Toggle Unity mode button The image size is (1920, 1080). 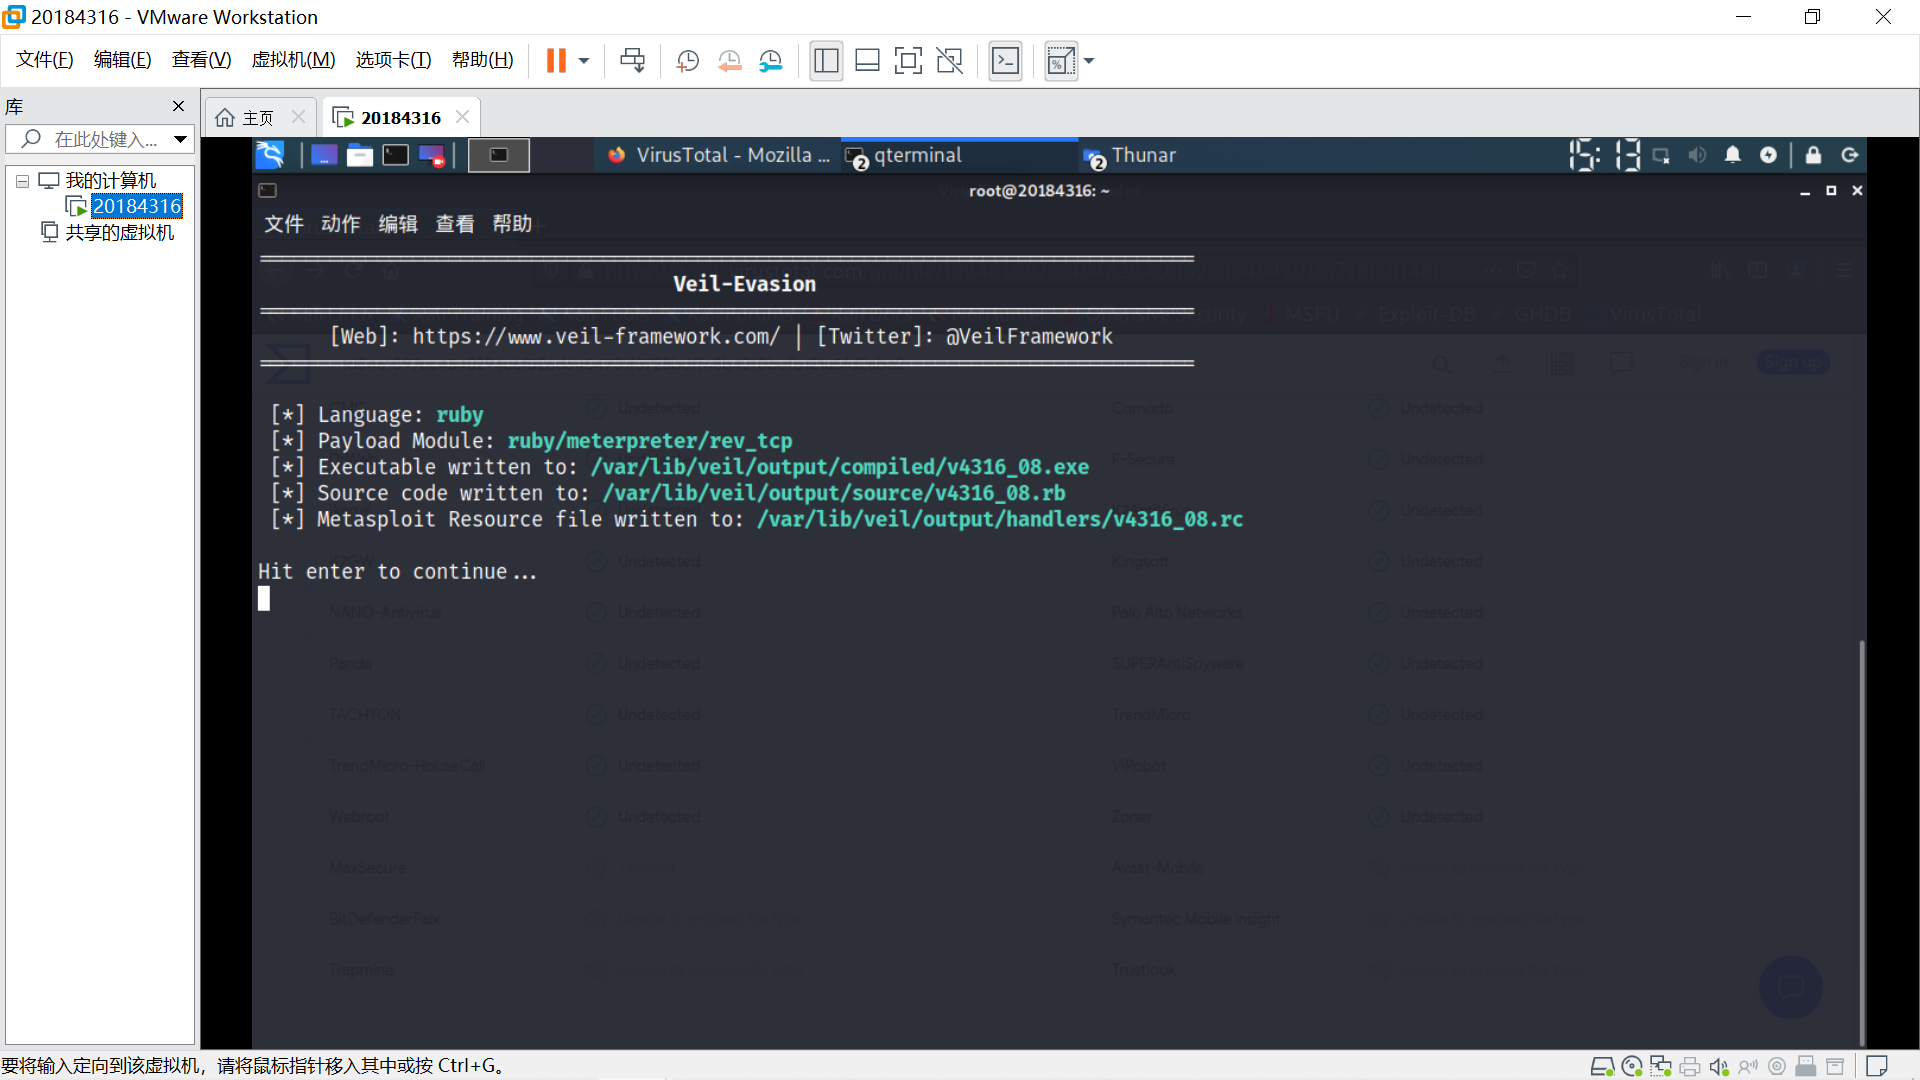tap(949, 61)
